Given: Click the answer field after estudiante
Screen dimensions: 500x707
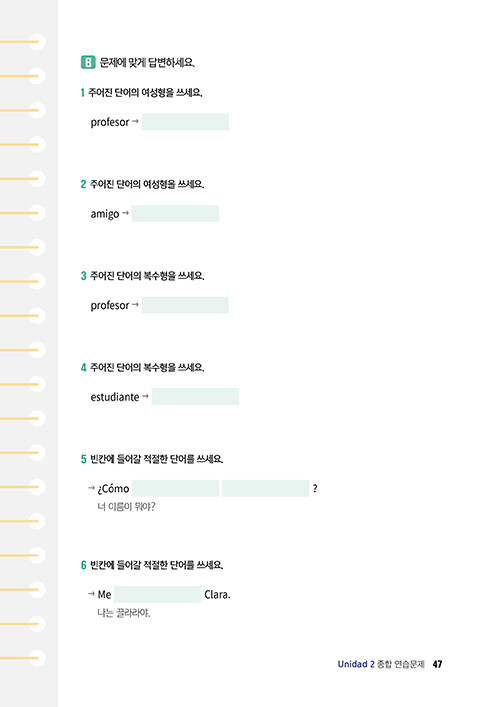Looking at the screenshot, I should point(195,396).
